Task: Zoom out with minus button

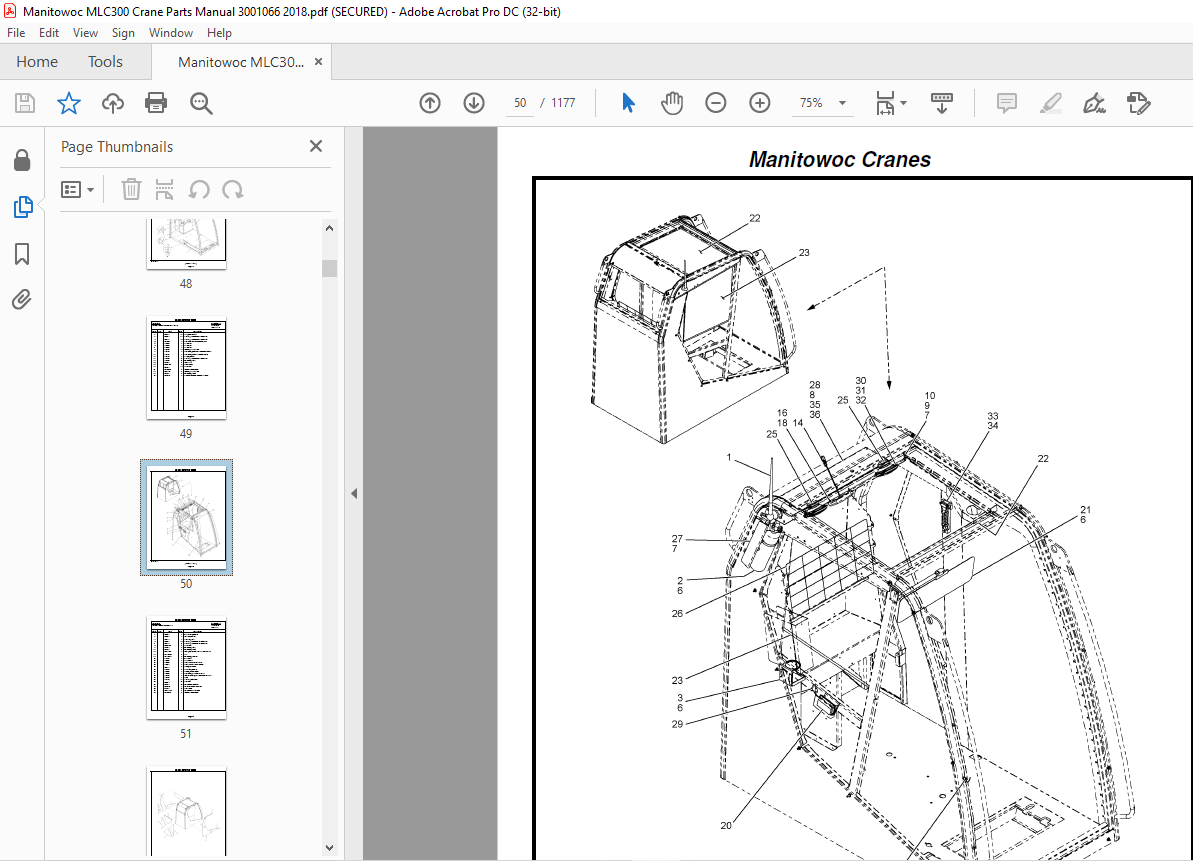Action: pyautogui.click(x=716, y=103)
